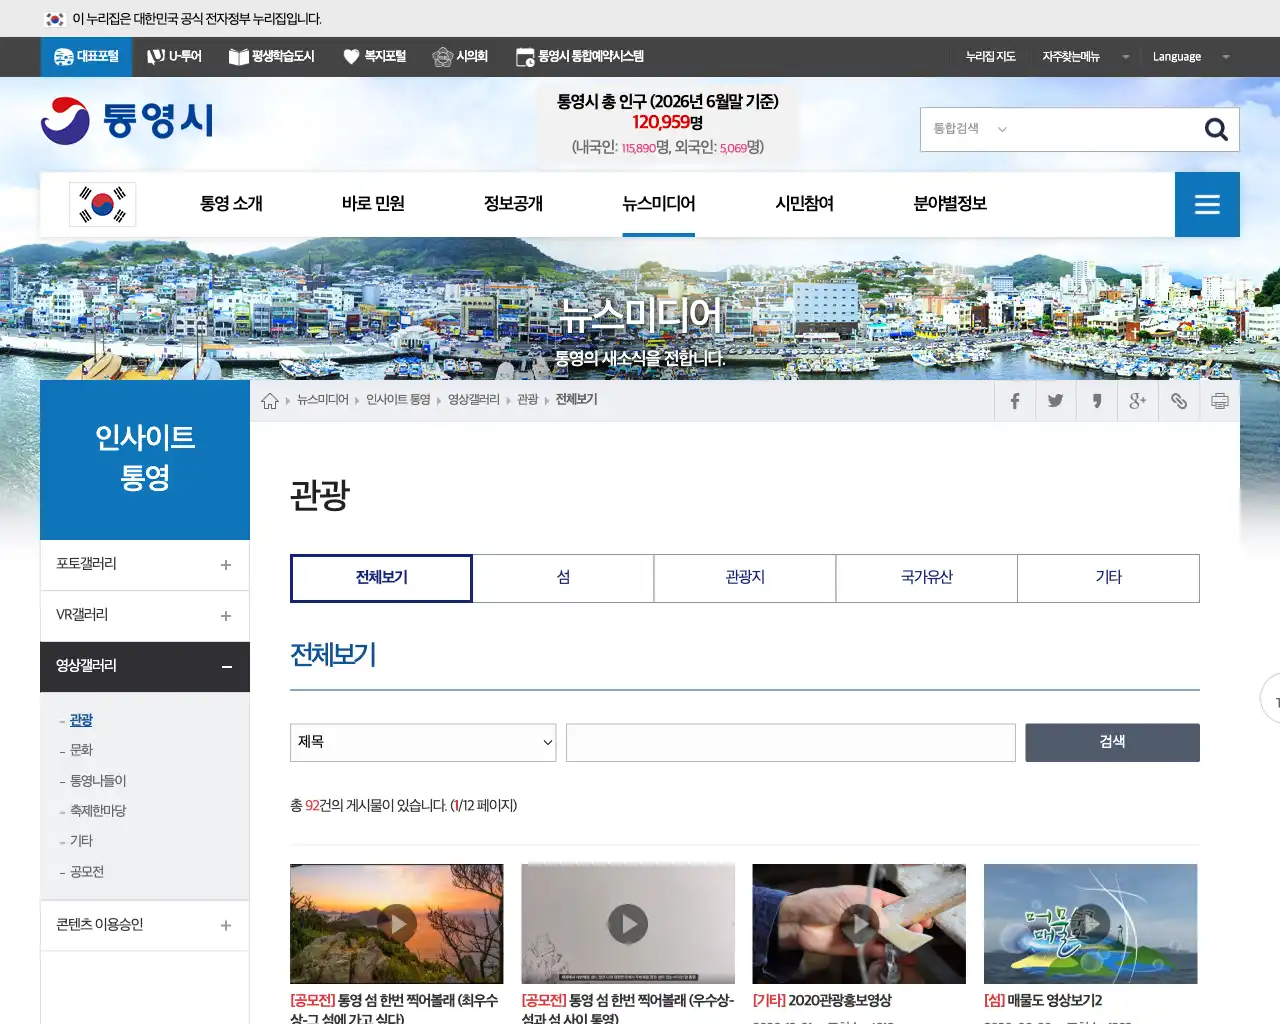Open 통영나들이 in sidebar submenu
The height and width of the screenshot is (1024, 1280).
pyautogui.click(x=98, y=781)
